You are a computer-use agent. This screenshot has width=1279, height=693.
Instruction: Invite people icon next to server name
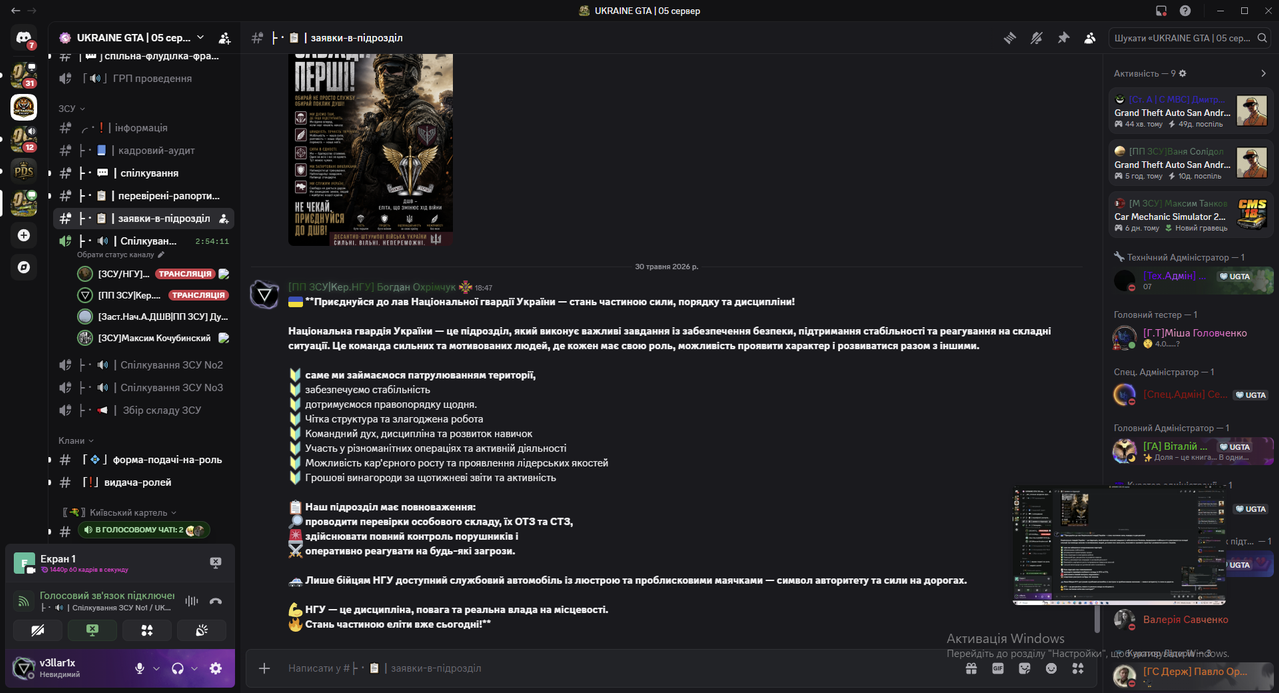(224, 38)
